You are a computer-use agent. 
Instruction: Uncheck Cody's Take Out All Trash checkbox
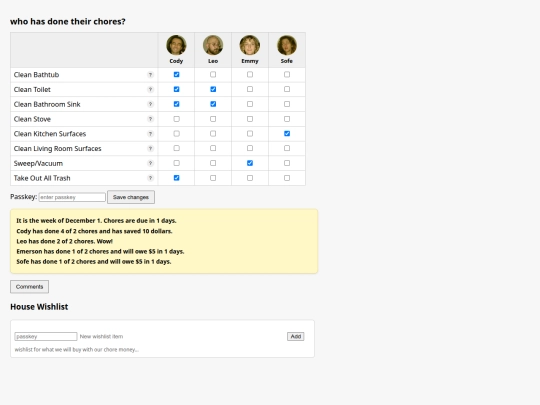[x=176, y=178]
